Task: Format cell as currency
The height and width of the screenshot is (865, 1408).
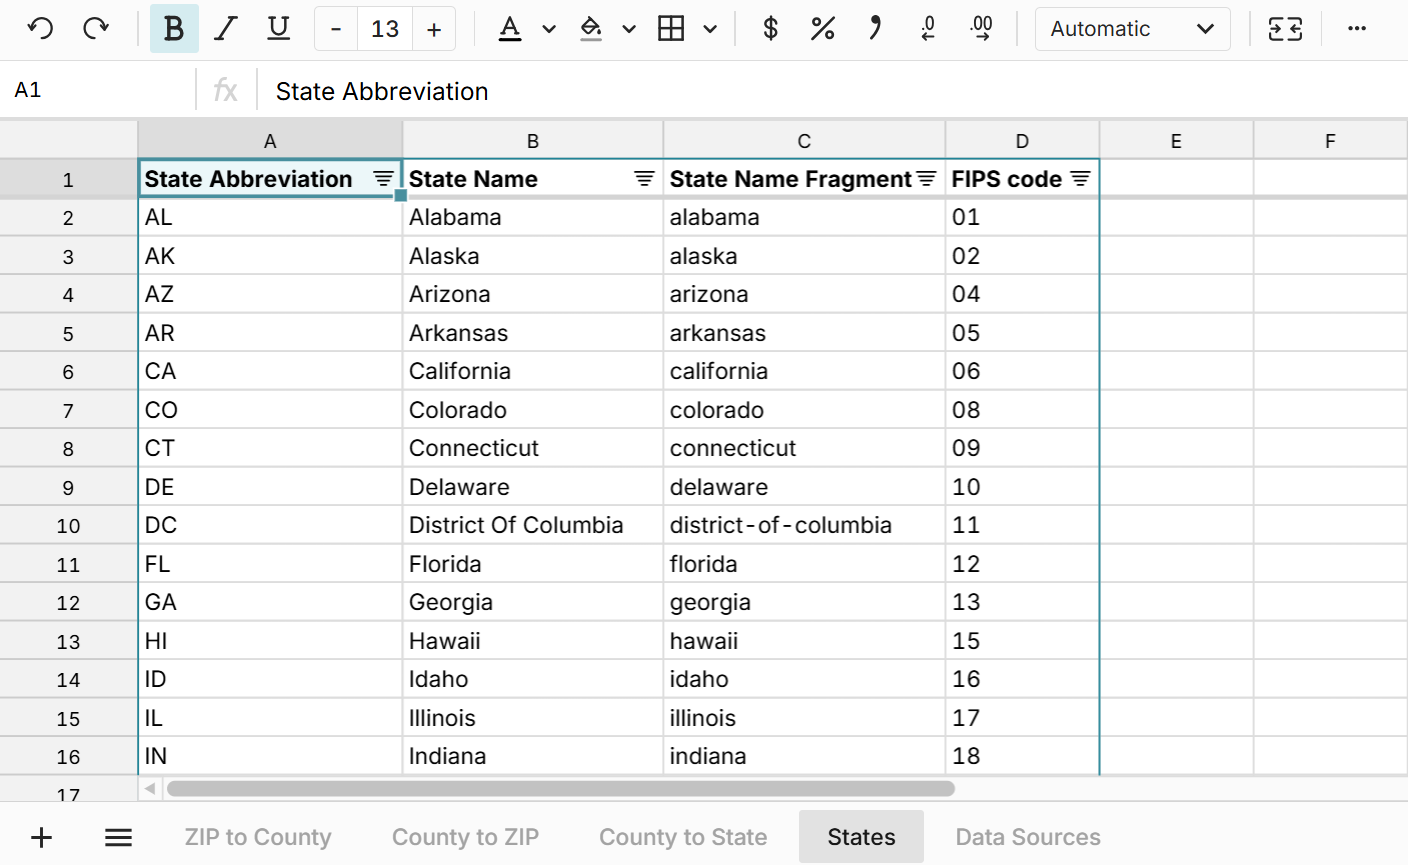Action: point(769,28)
